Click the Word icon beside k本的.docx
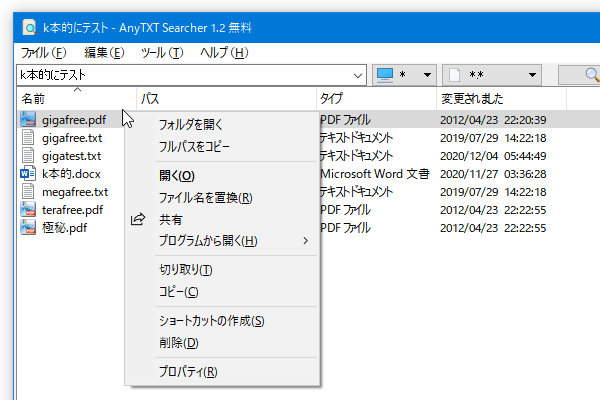 [x=28, y=173]
